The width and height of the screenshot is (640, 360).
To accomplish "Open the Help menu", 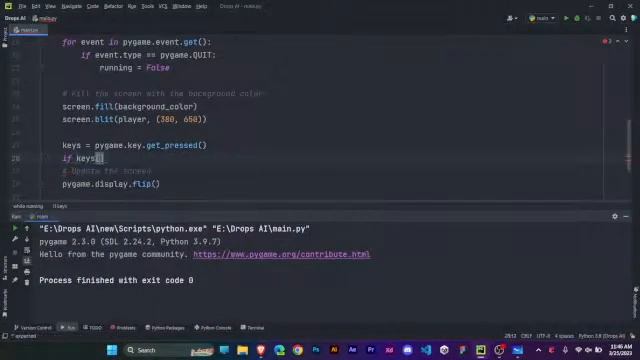I will pyautogui.click(x=201, y=7).
